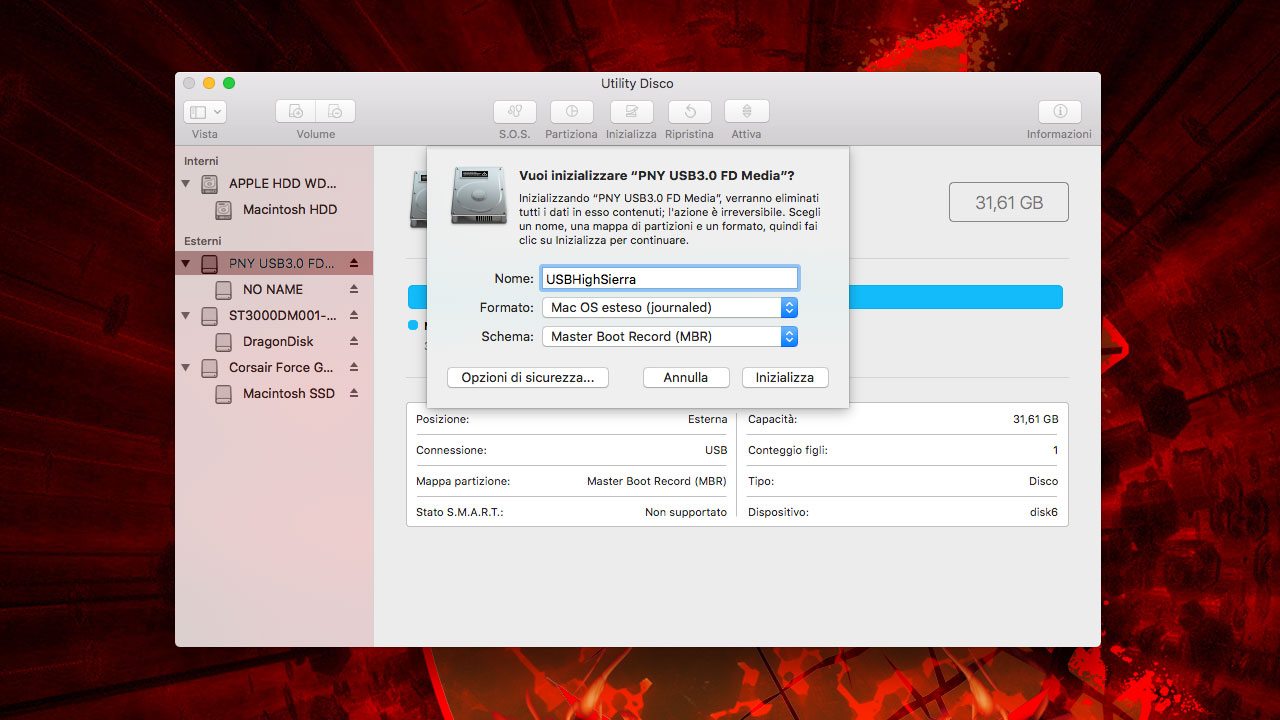The height and width of the screenshot is (720, 1280).
Task: Eject the DragonDisk volume
Action: click(354, 341)
